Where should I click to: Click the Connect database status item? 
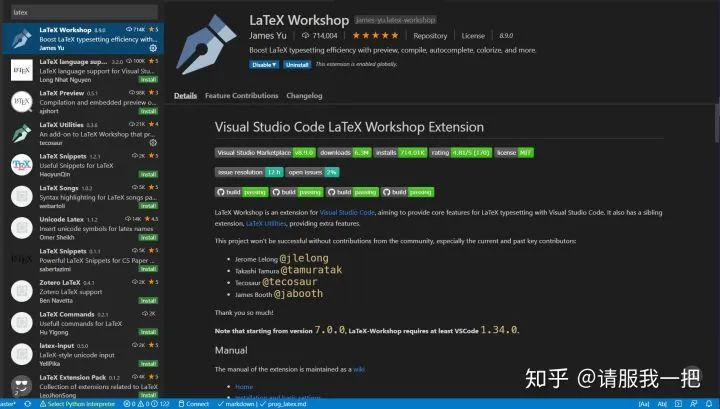point(193,404)
